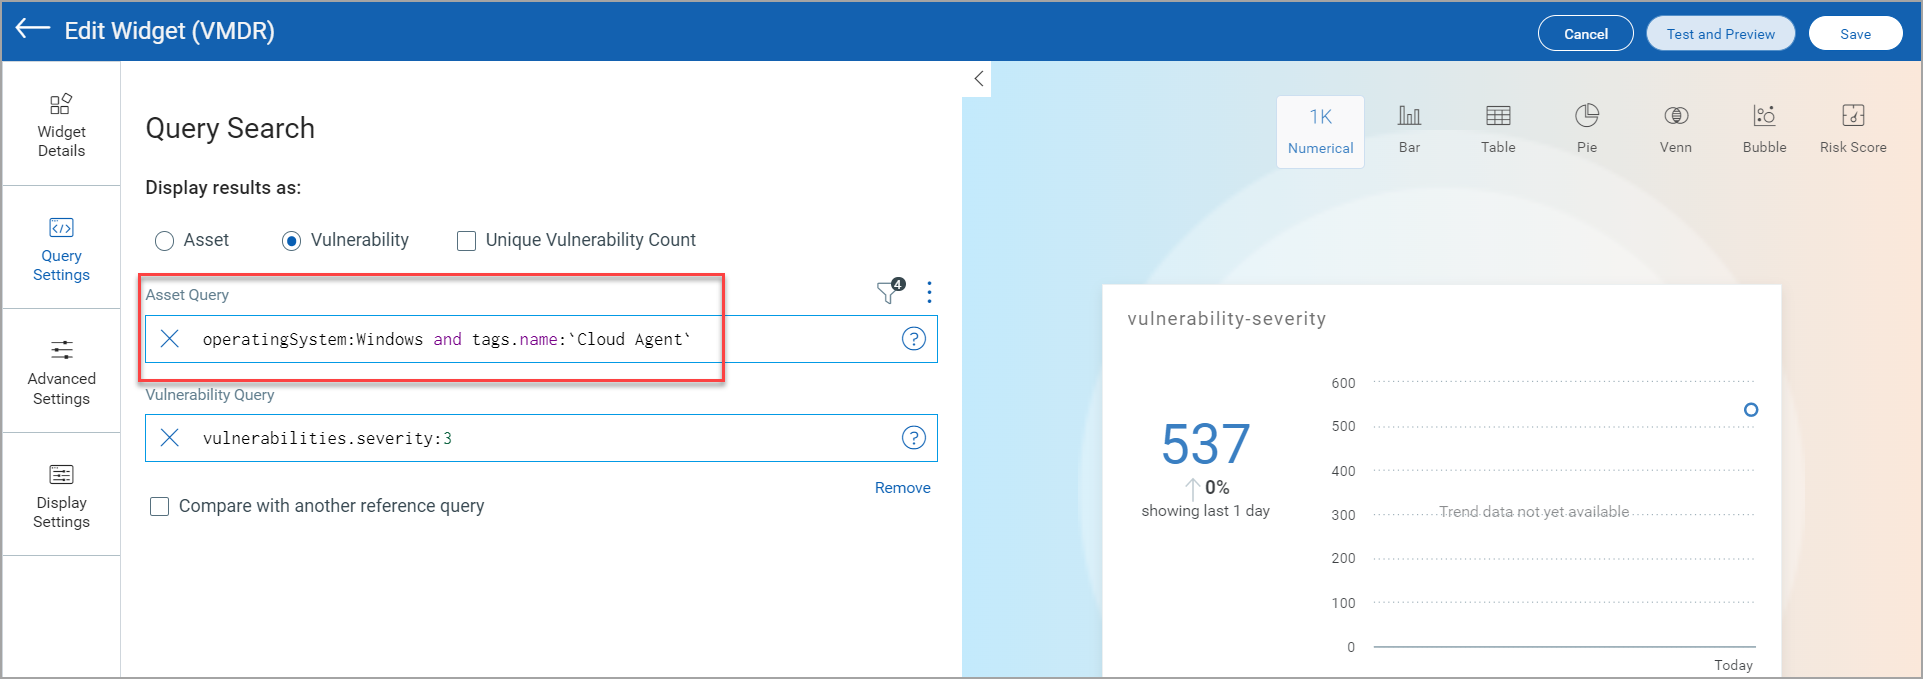Open the three-dot options menu
Screen dimensions: 1923x679
930,292
